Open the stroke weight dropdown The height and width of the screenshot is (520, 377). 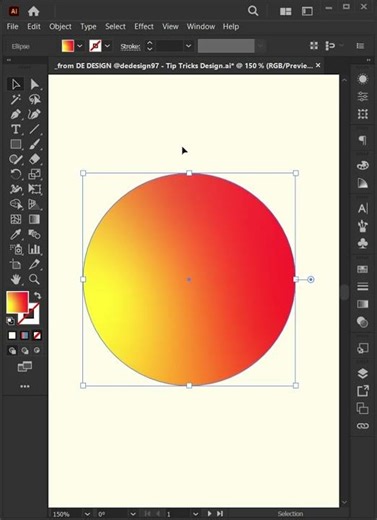(188, 46)
